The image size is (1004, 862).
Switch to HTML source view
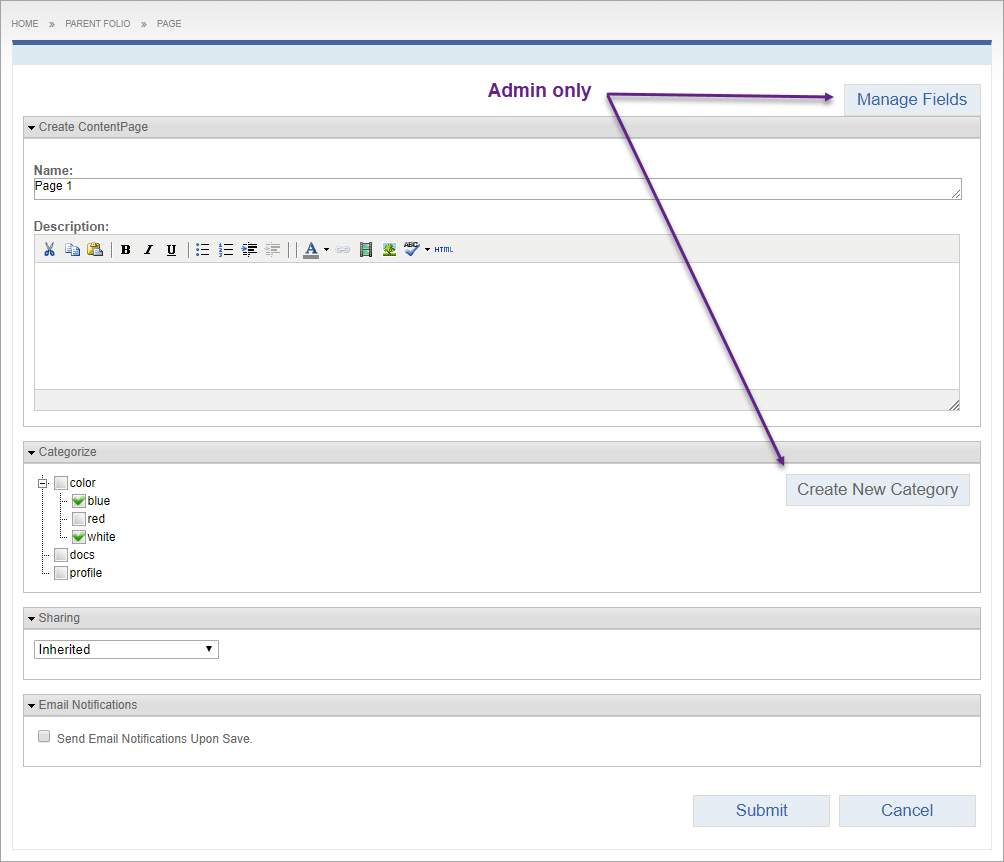443,250
